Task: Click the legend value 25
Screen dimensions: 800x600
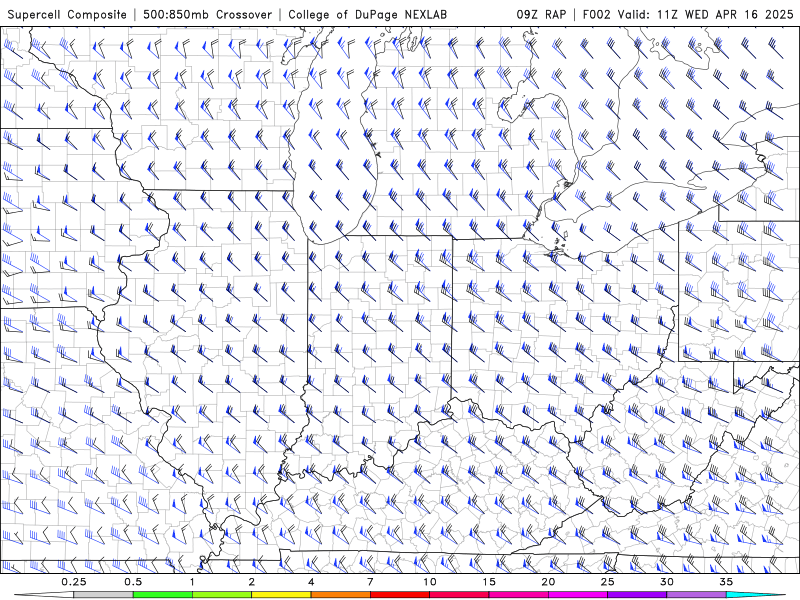Action: (607, 582)
